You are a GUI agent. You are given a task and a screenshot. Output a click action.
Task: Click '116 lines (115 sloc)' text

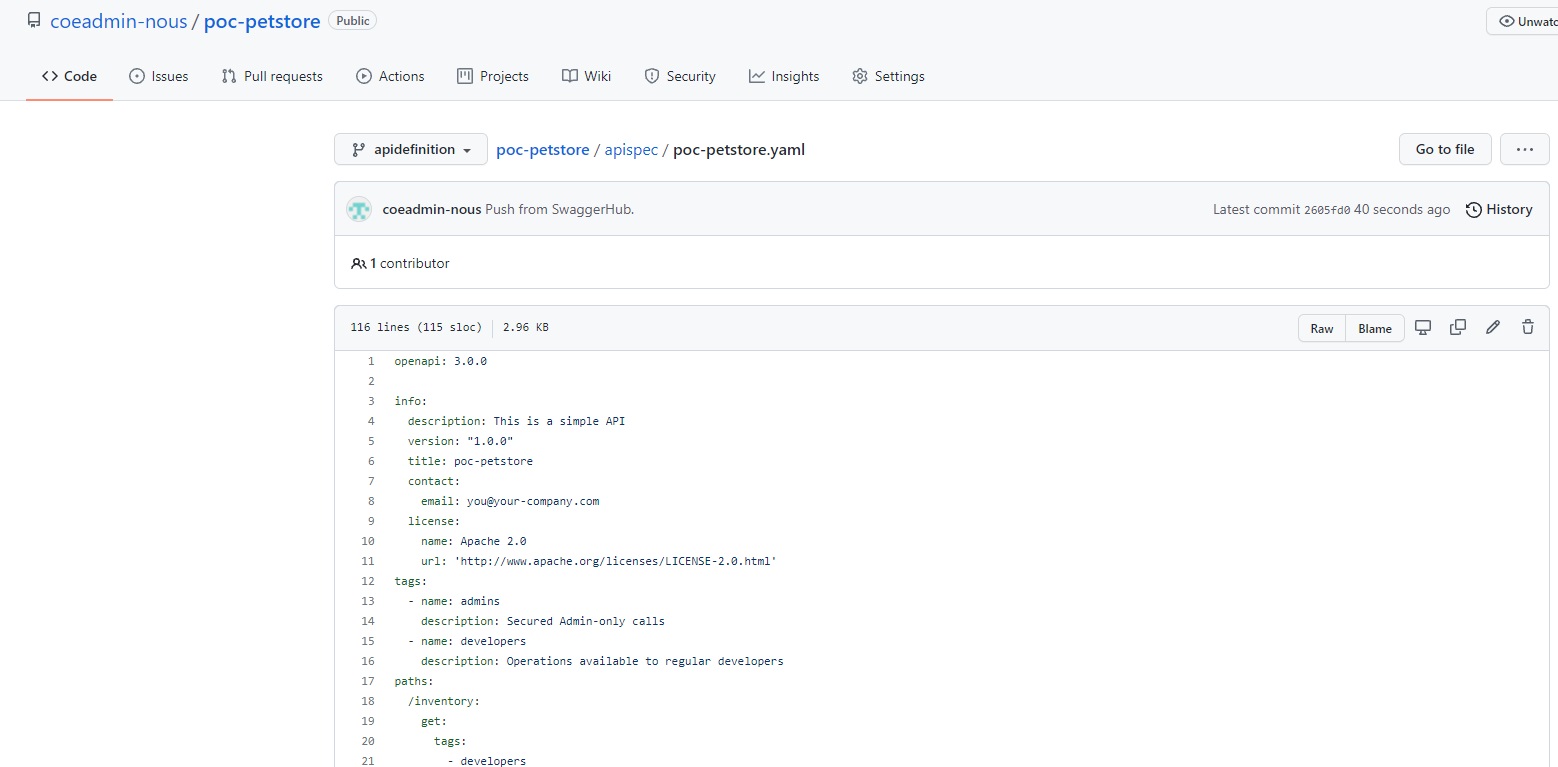click(x=416, y=328)
